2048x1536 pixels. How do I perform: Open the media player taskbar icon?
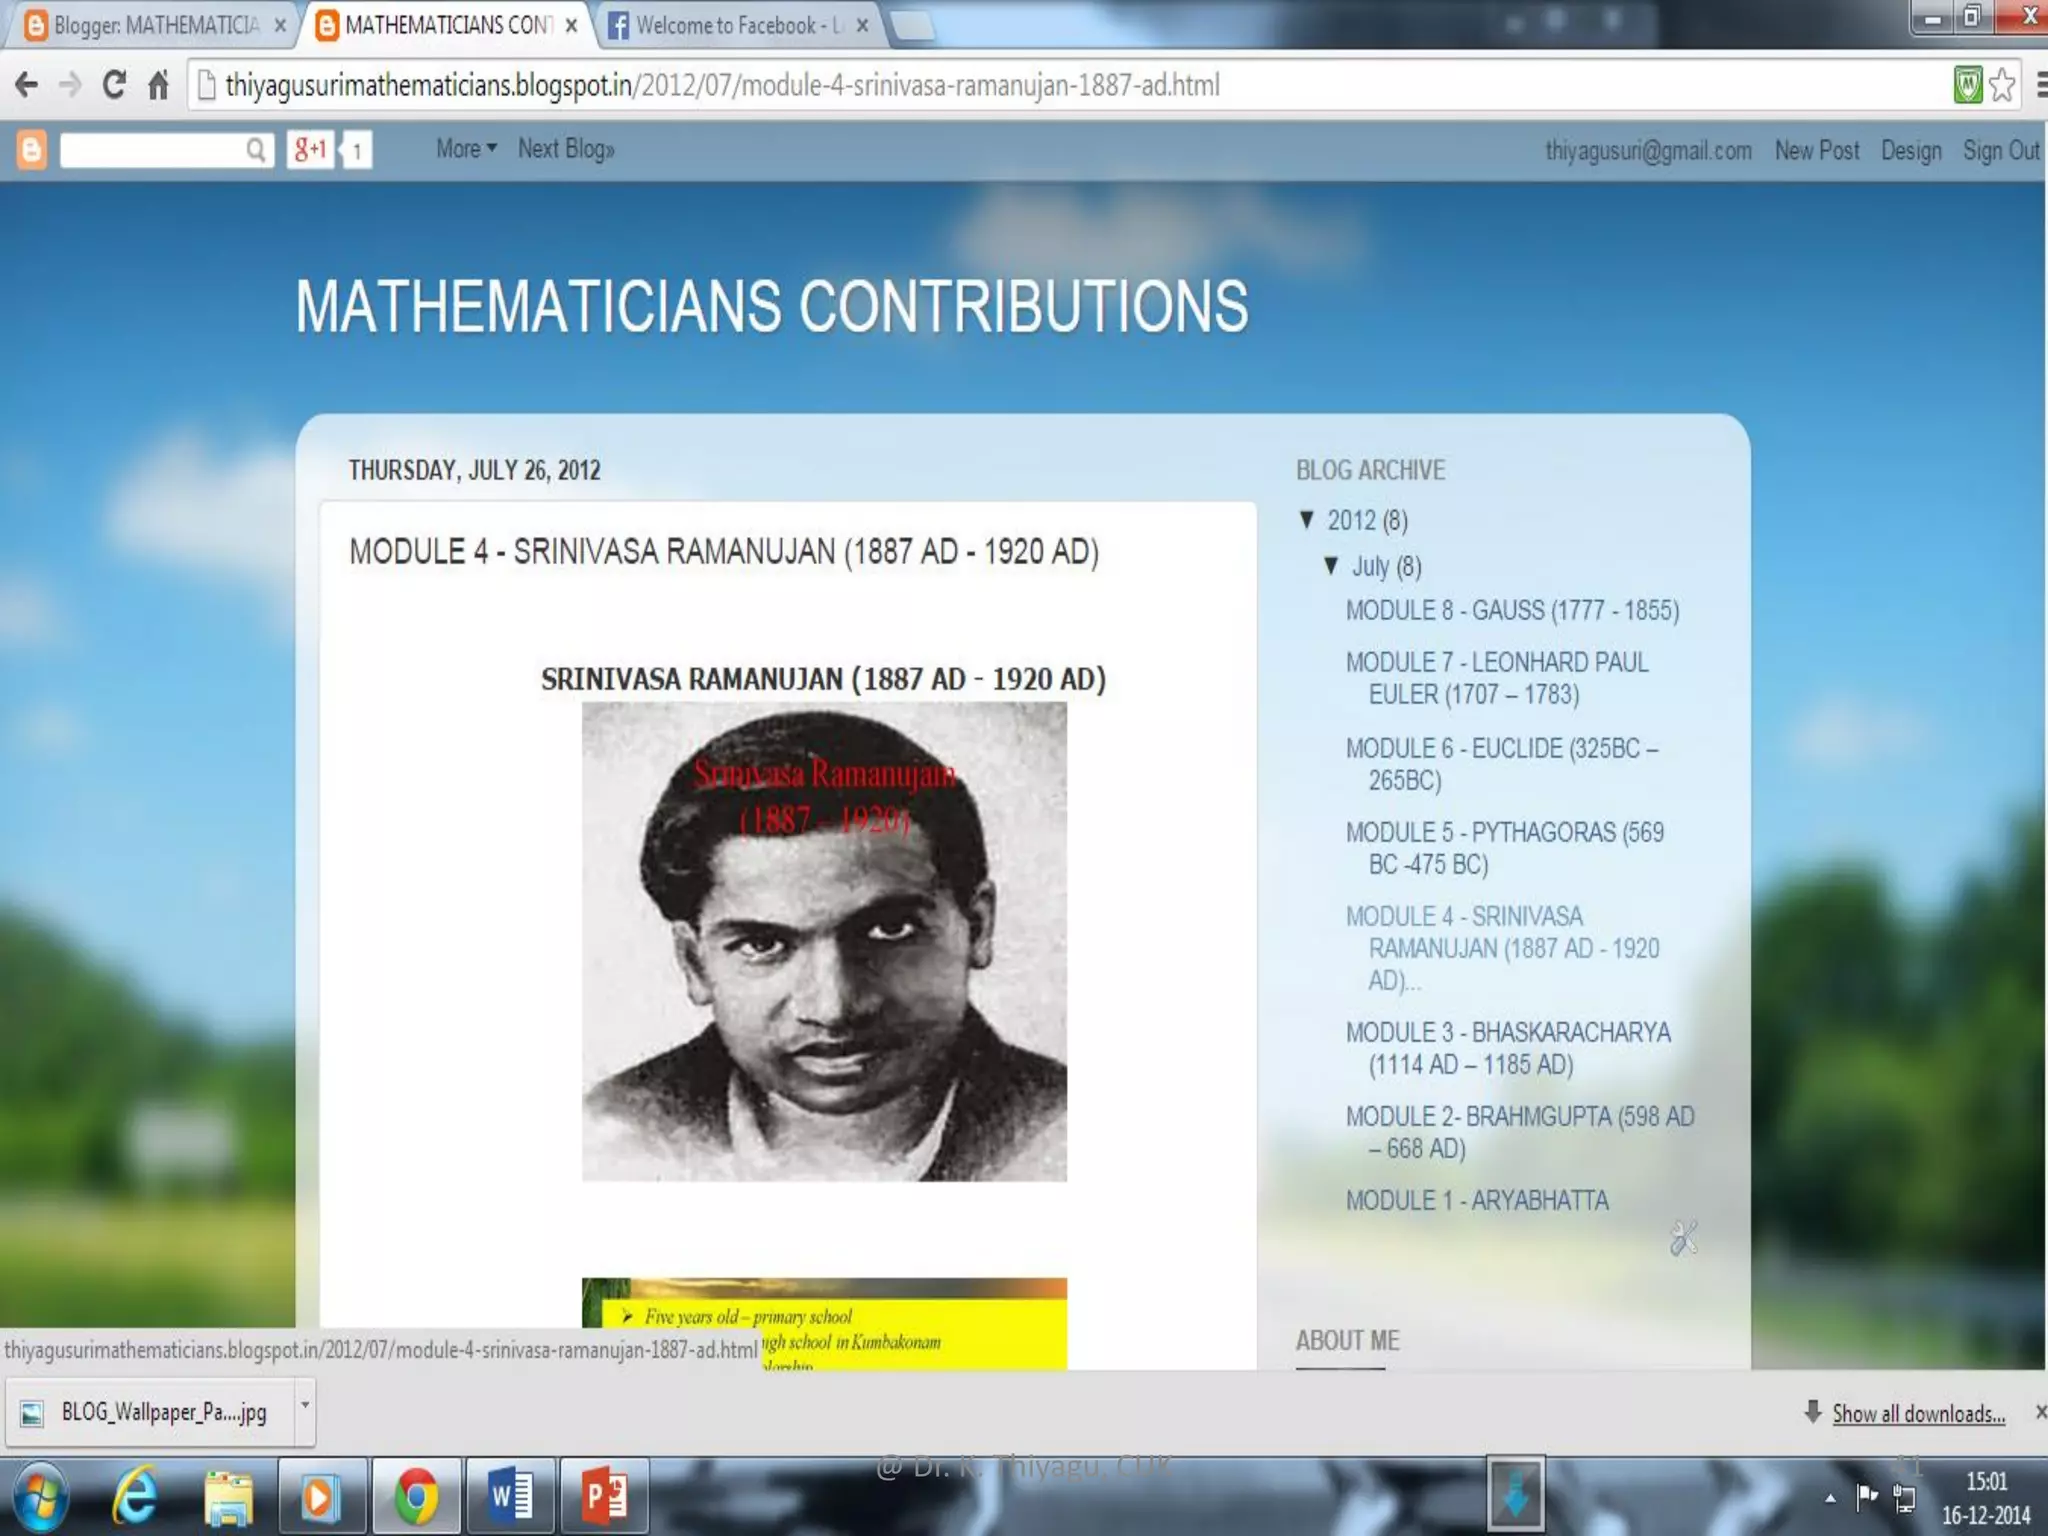point(321,1497)
